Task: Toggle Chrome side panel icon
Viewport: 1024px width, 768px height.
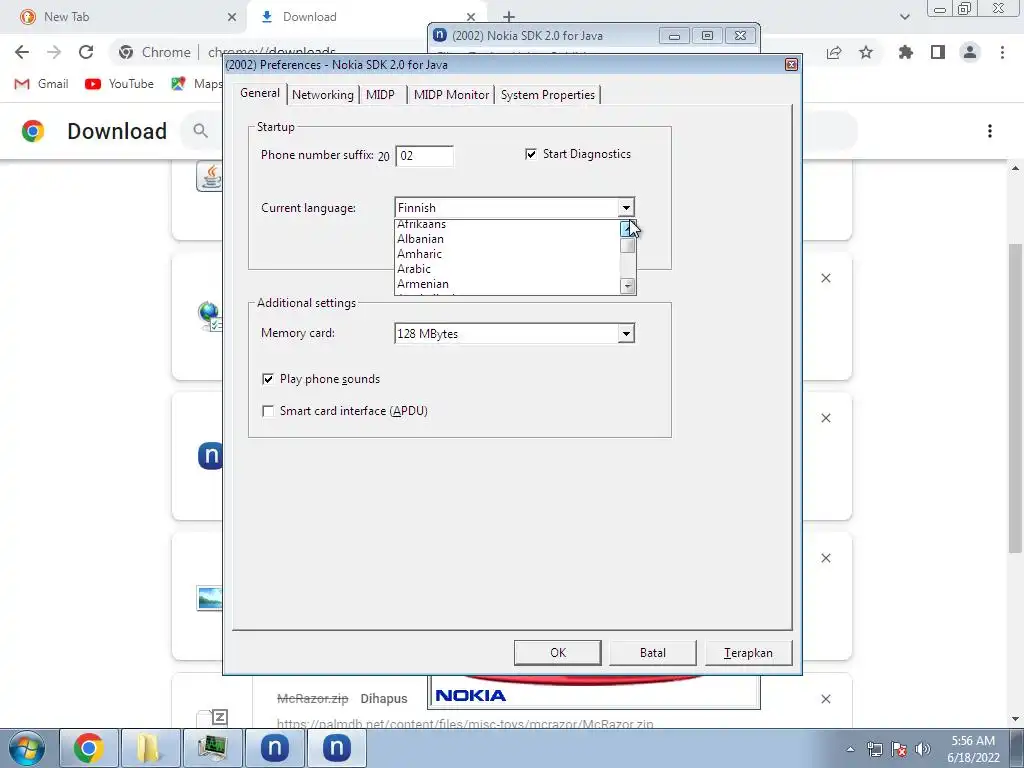Action: coord(938,52)
